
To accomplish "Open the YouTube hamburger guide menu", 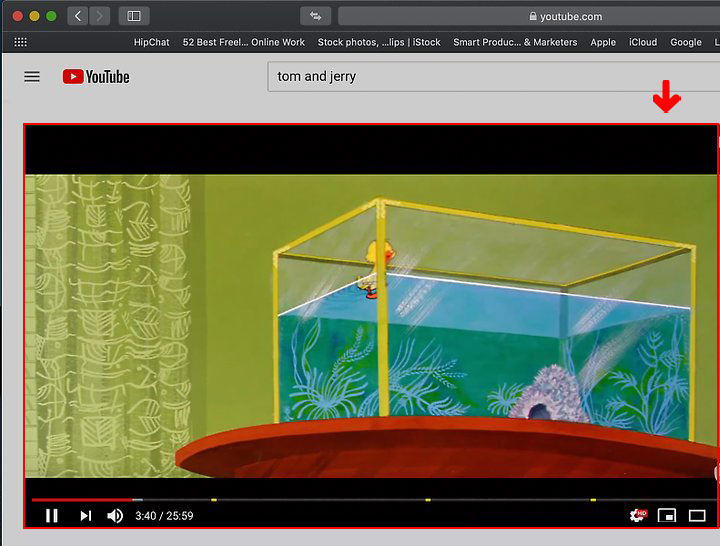I will pyautogui.click(x=32, y=76).
